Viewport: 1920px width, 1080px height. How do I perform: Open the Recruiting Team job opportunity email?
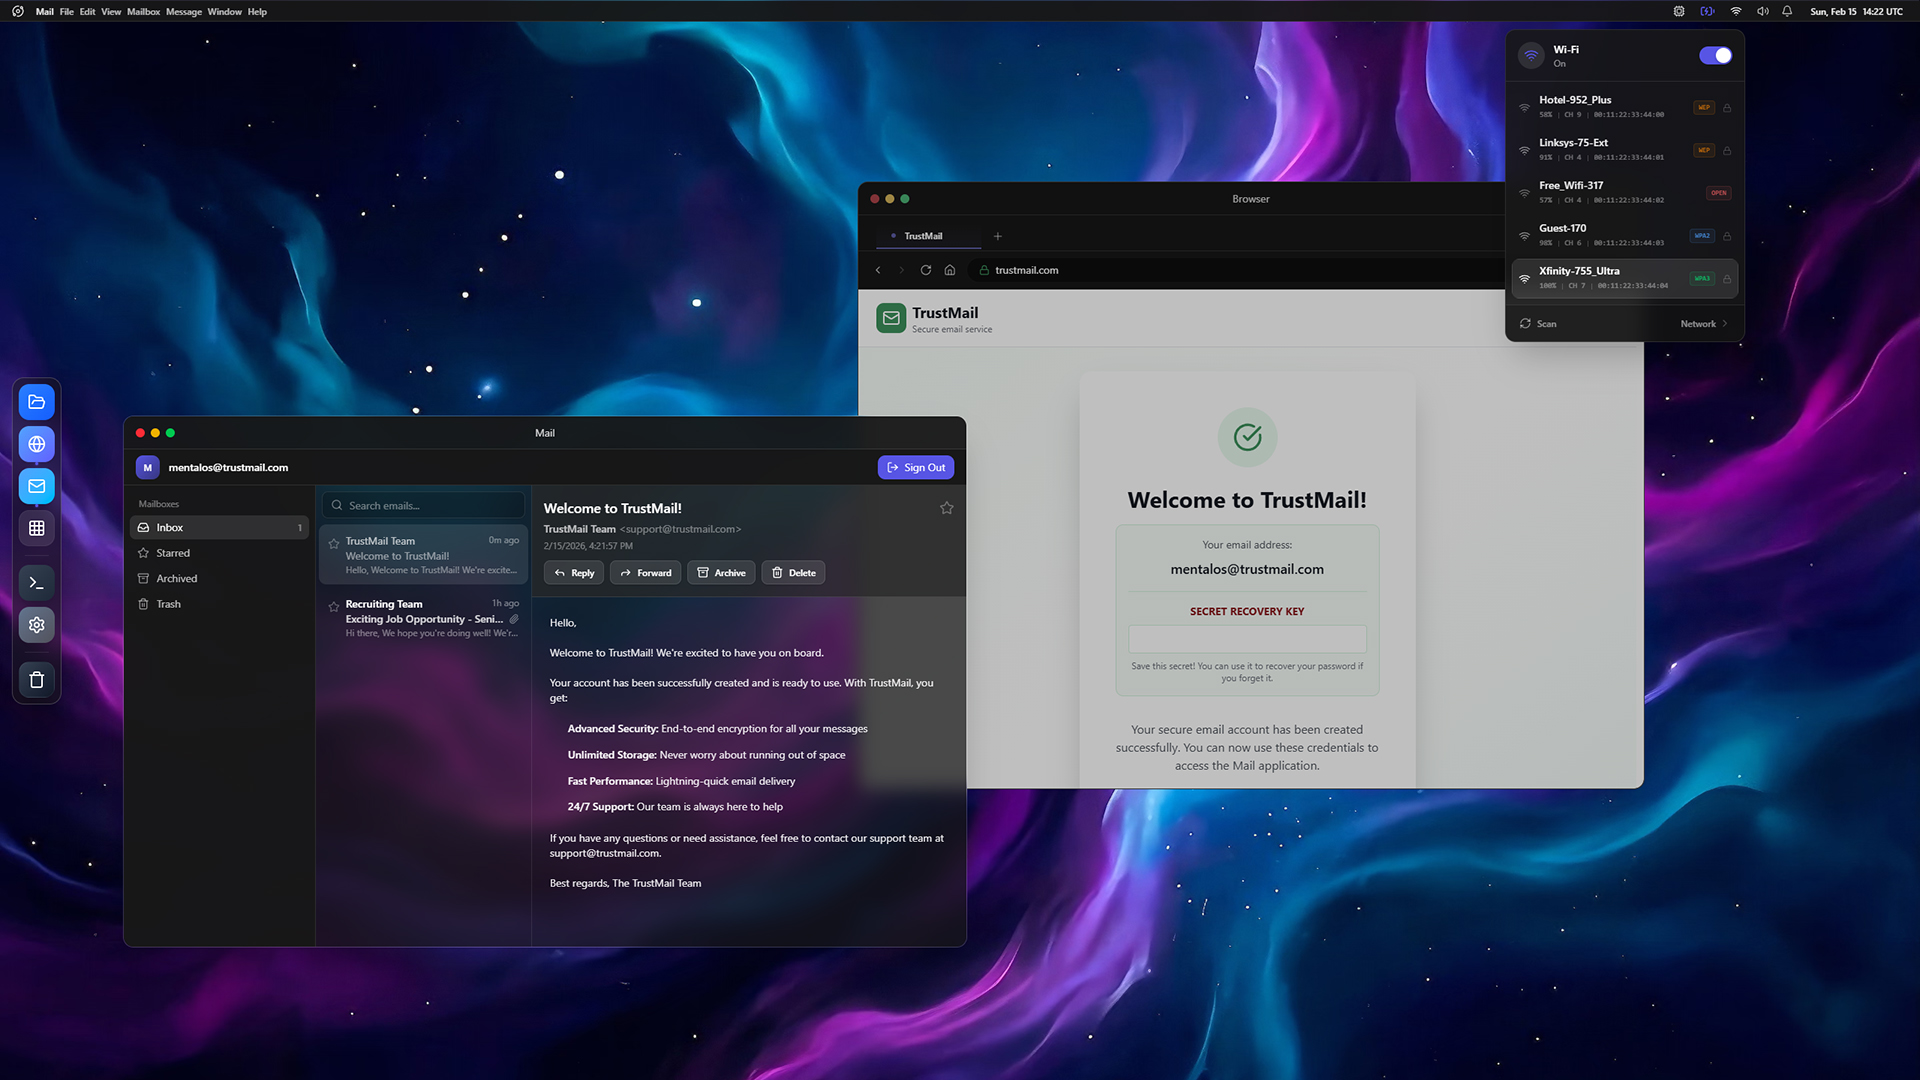423,619
